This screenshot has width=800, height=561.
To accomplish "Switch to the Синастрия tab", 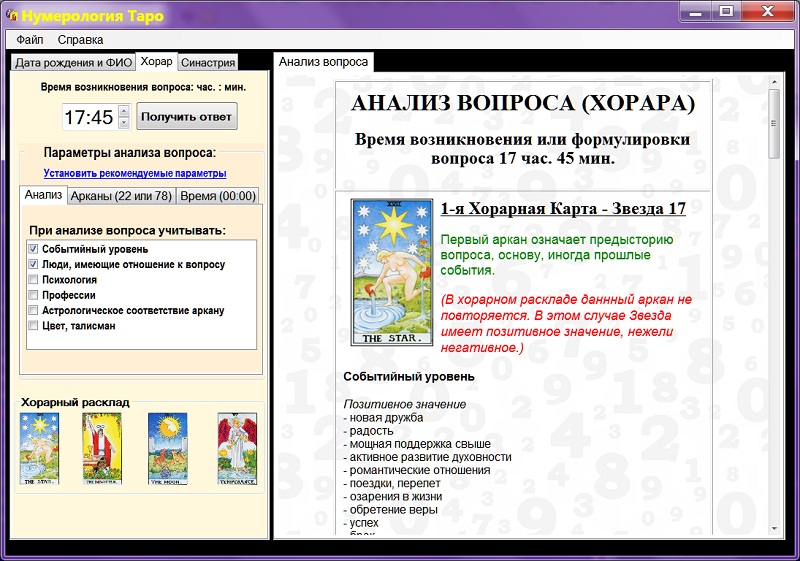I will [208, 63].
